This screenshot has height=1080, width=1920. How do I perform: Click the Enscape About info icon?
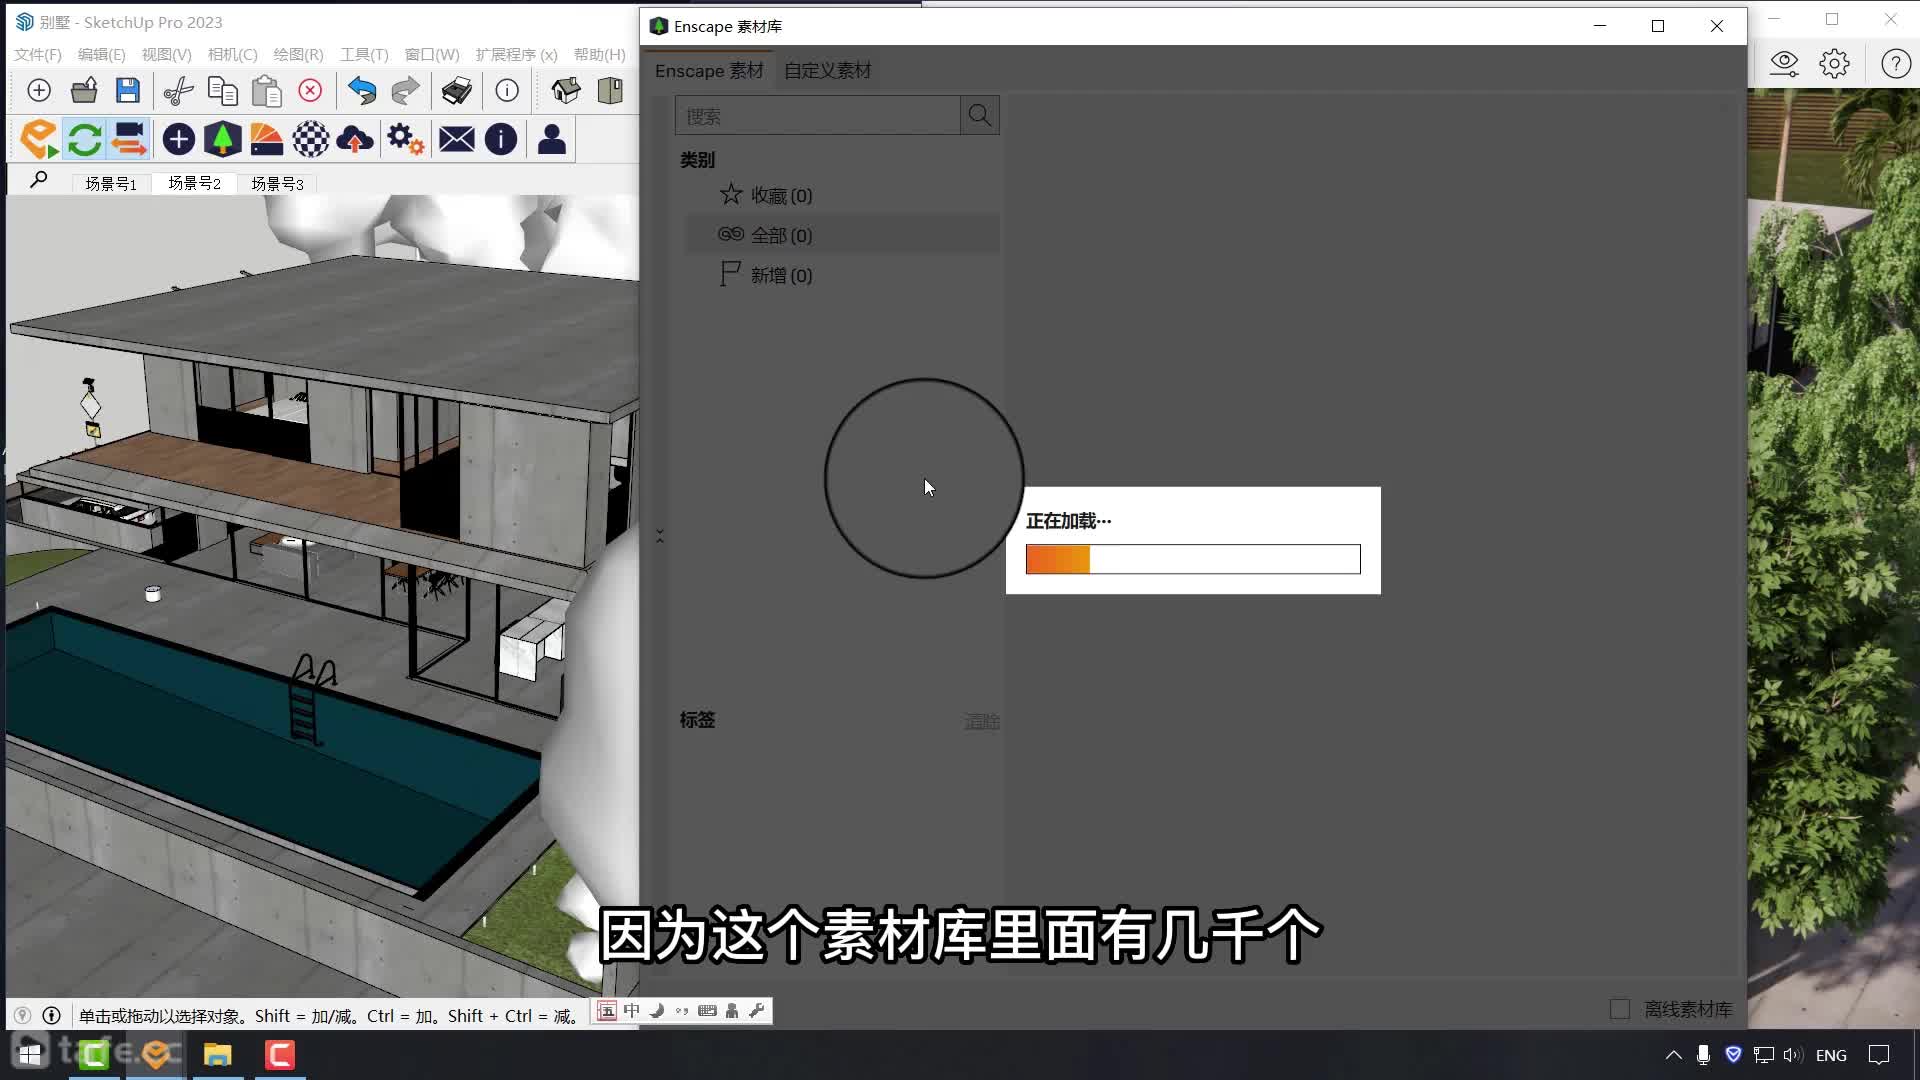pos(501,139)
